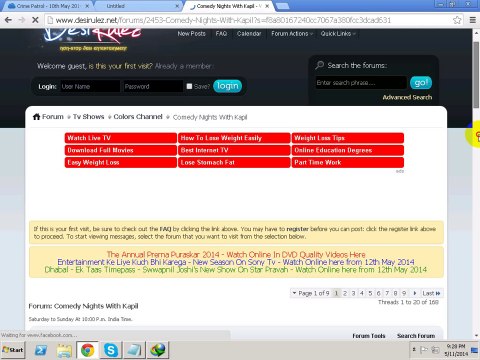Click Easy Weight Loss ad link
480x360 pixels.
(121, 162)
